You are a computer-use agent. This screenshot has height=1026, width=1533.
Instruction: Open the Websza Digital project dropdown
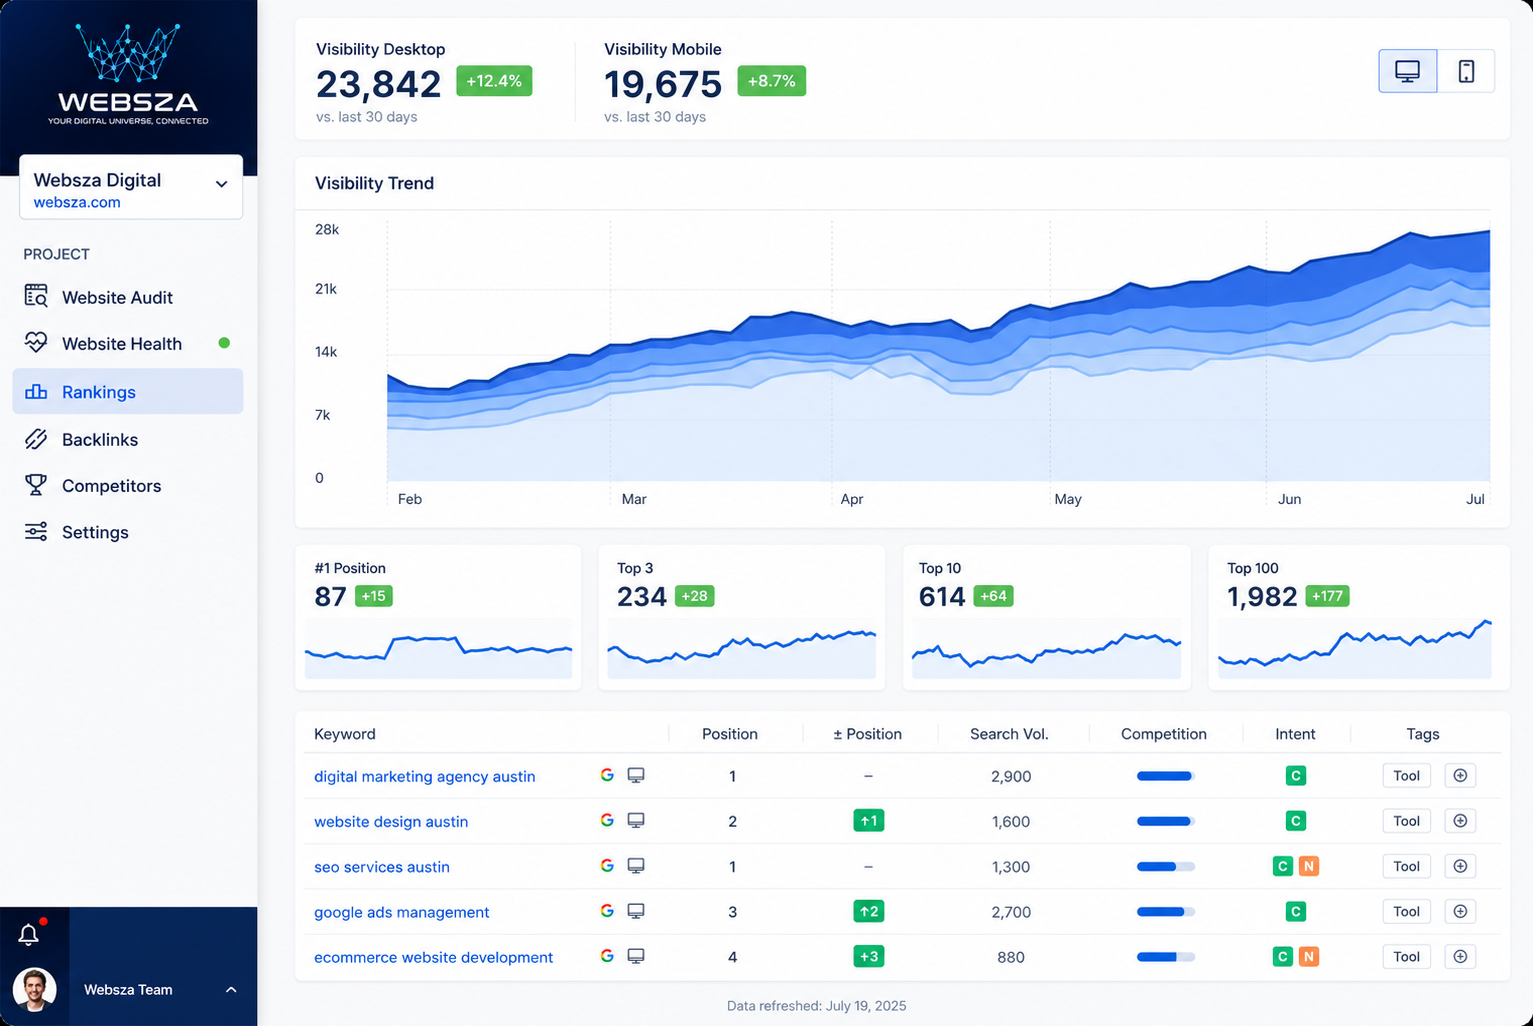131,187
